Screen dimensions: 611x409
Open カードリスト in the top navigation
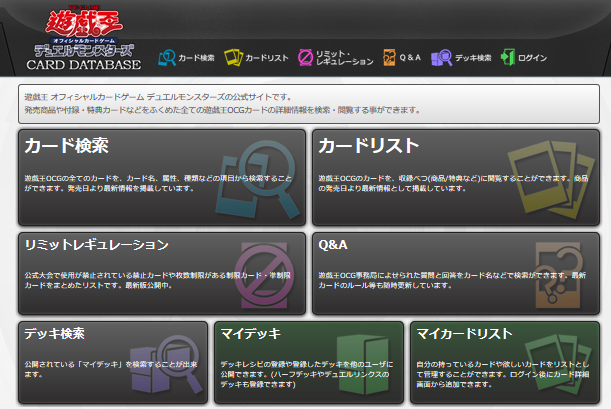point(267,58)
